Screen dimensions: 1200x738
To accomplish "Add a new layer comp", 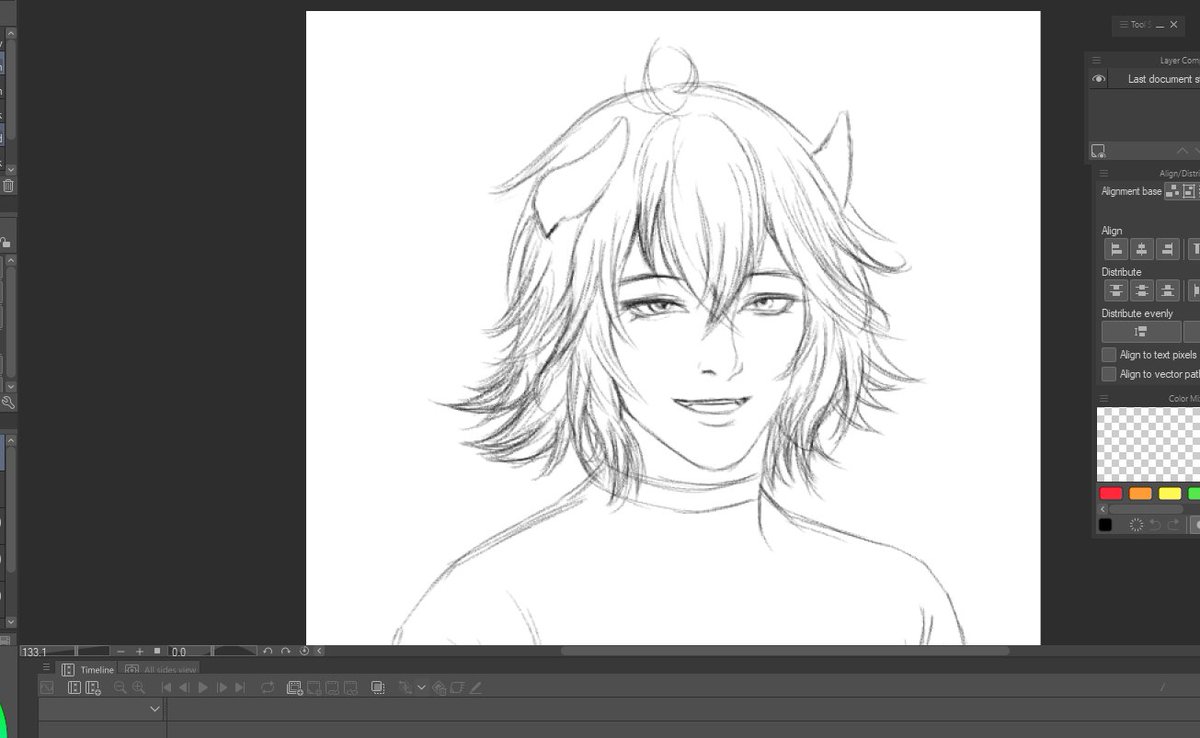I will (1098, 151).
